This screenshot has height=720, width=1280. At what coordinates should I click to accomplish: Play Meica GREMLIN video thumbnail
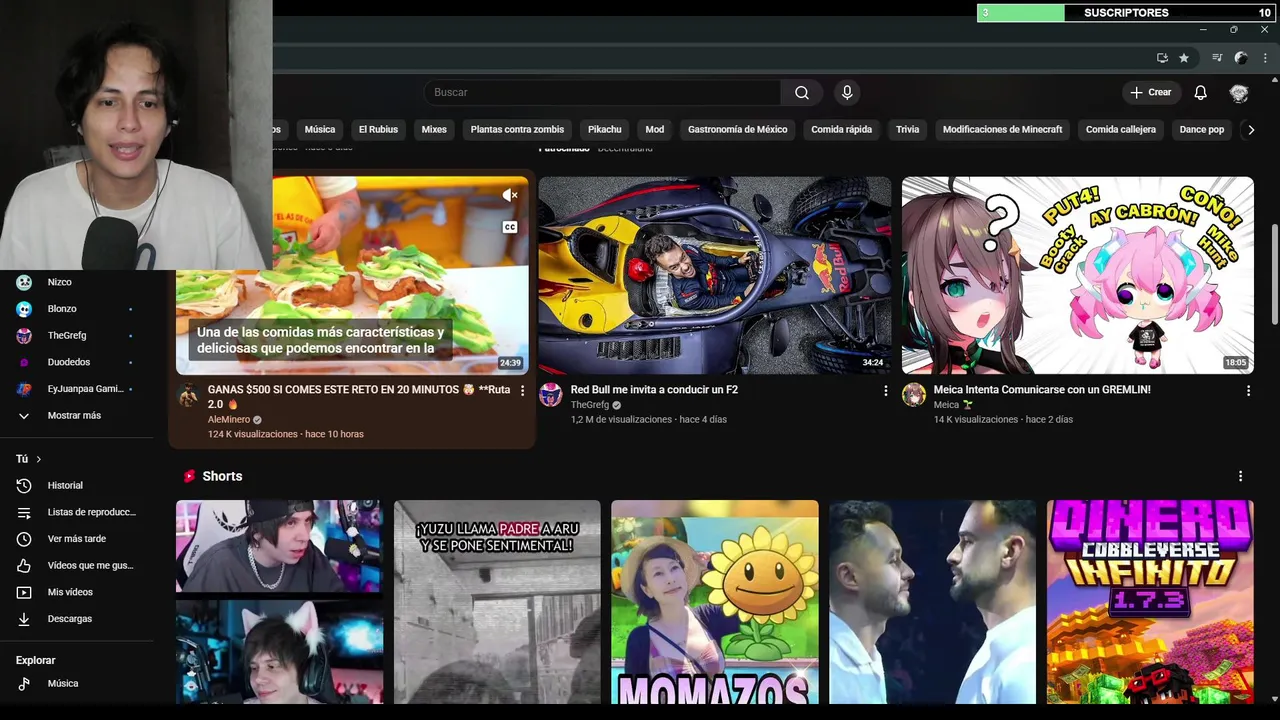[1077, 275]
